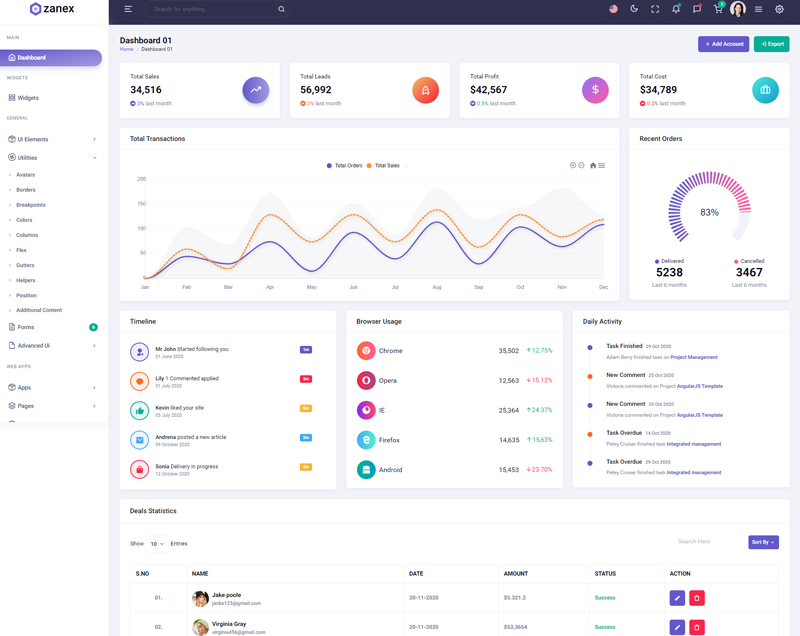
Task: Enter fullscreen mode from the header
Action: pos(655,9)
